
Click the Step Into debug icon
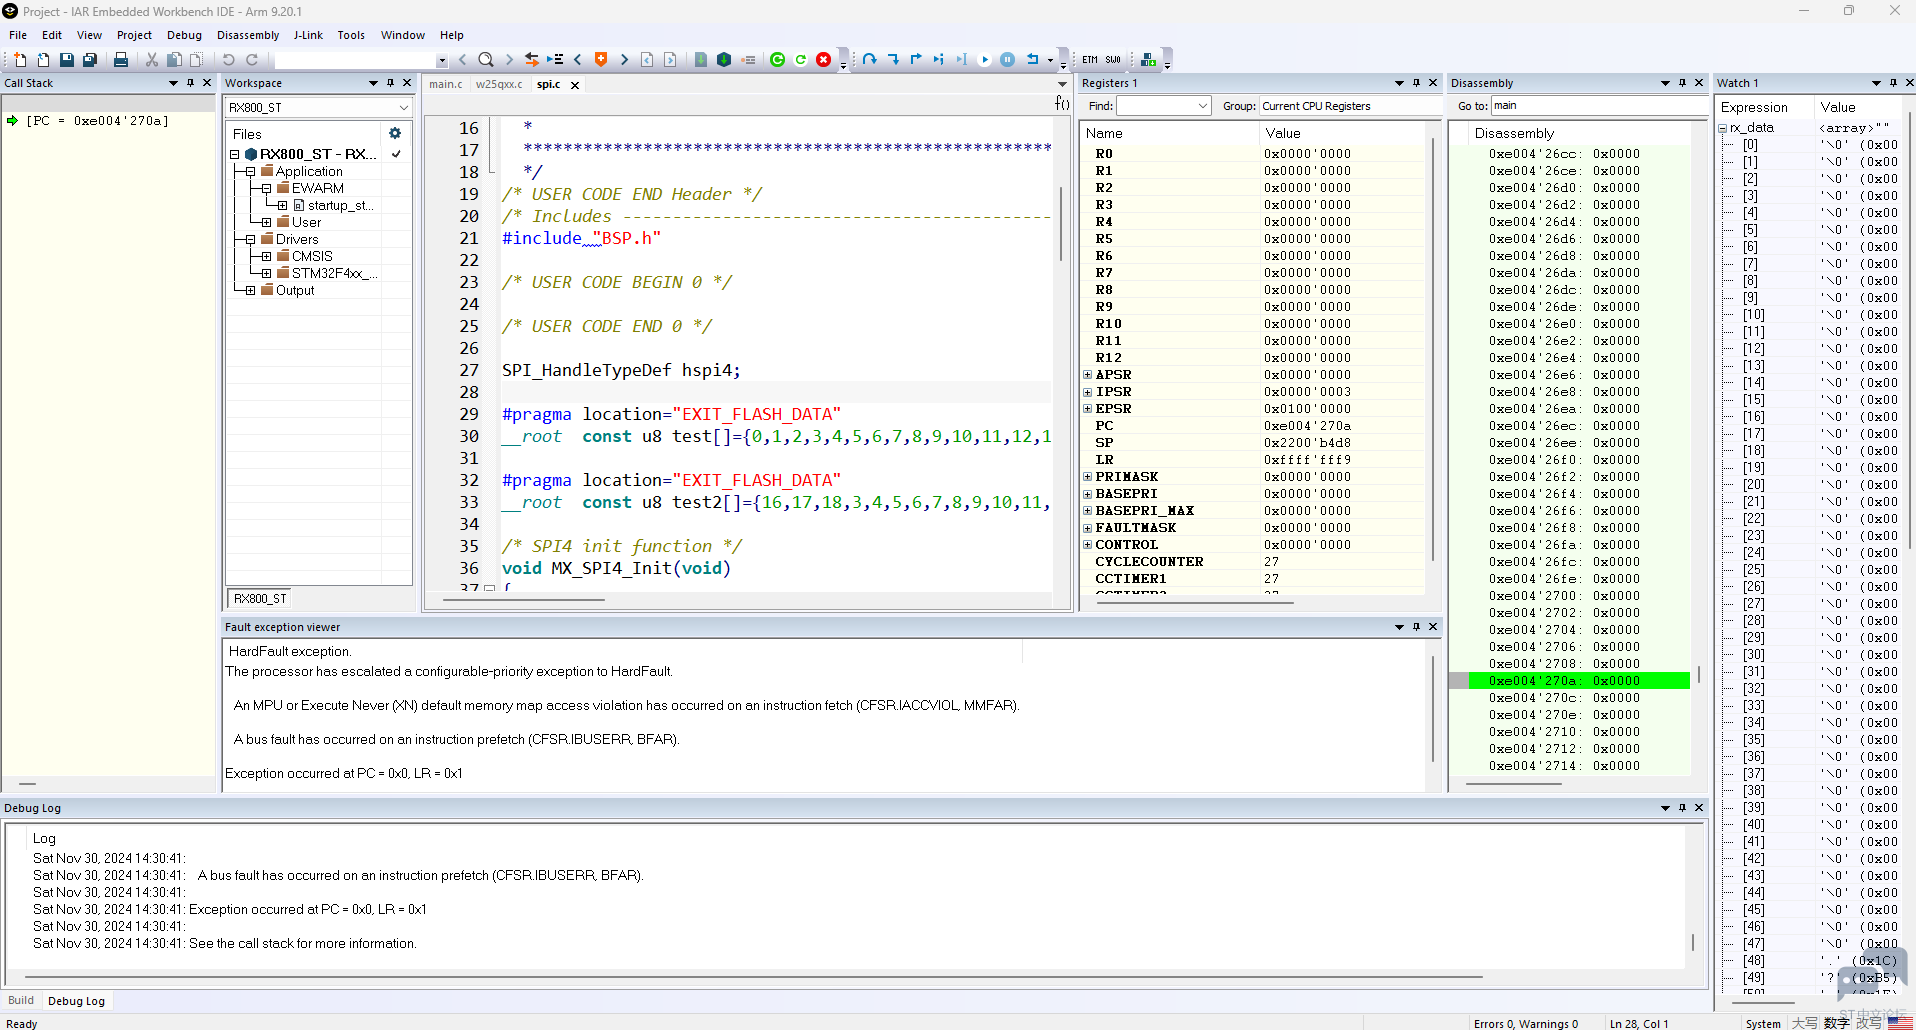click(x=893, y=60)
